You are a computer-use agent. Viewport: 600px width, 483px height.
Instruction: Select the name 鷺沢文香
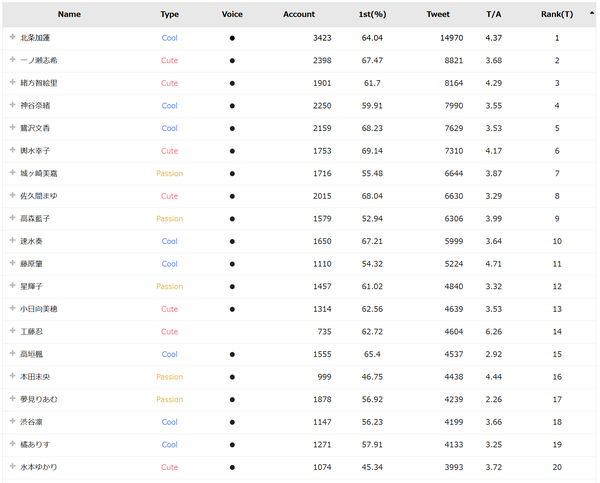point(35,128)
